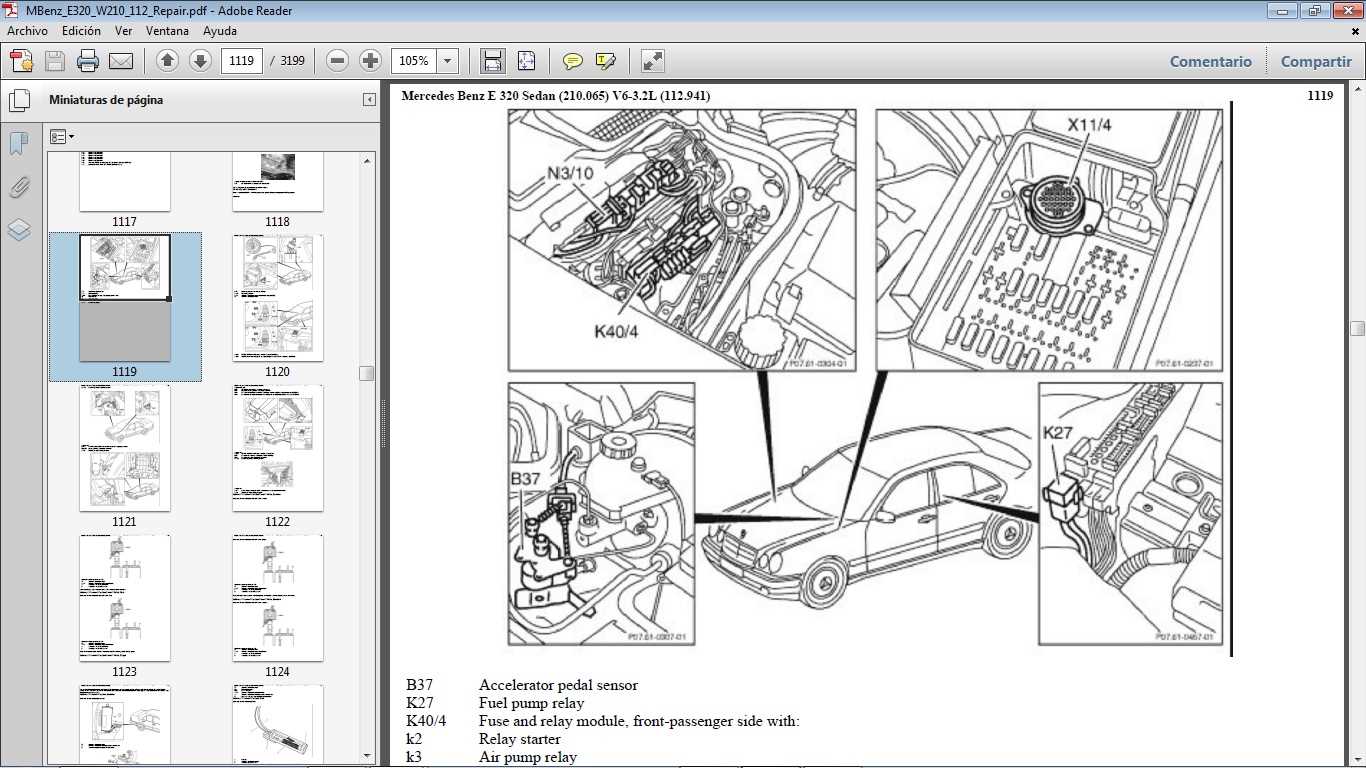The width and height of the screenshot is (1366, 768).
Task: Click total page count 3199 text
Action: pos(292,61)
